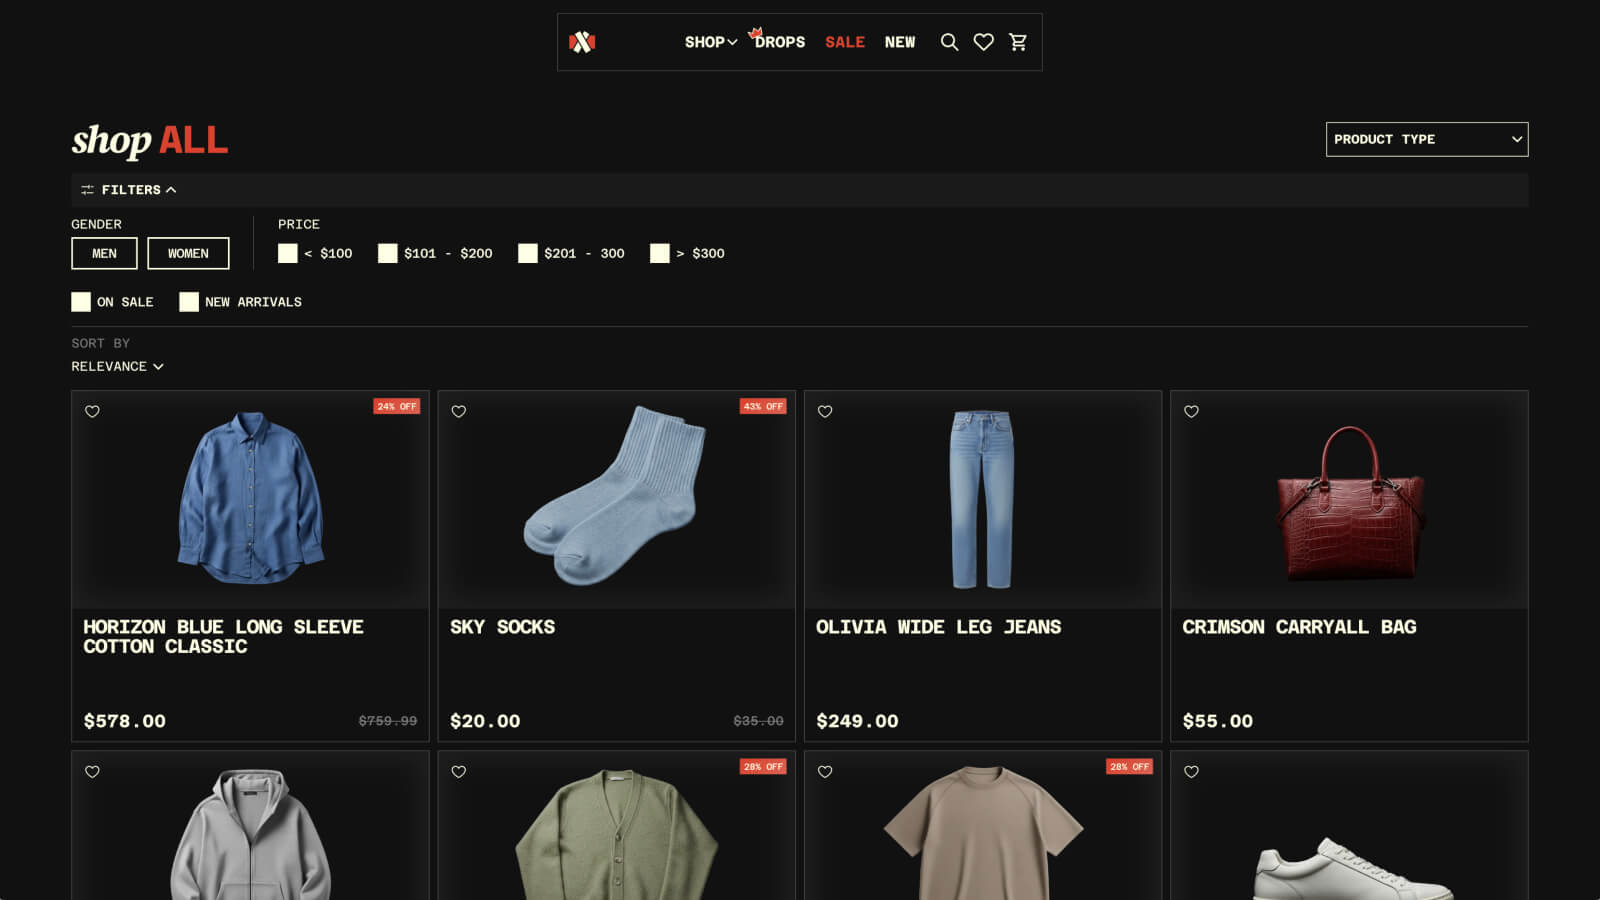This screenshot has height=900, width=1600.
Task: Go to the Drops page
Action: 780,42
